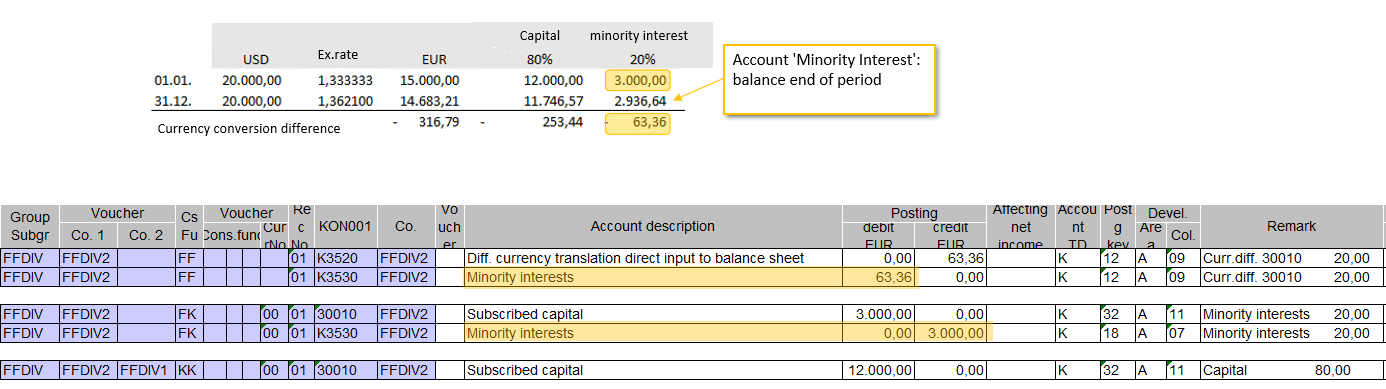Click the 'Account description' column header
Image resolution: width=1386 pixels, height=389 pixels.
(653, 227)
